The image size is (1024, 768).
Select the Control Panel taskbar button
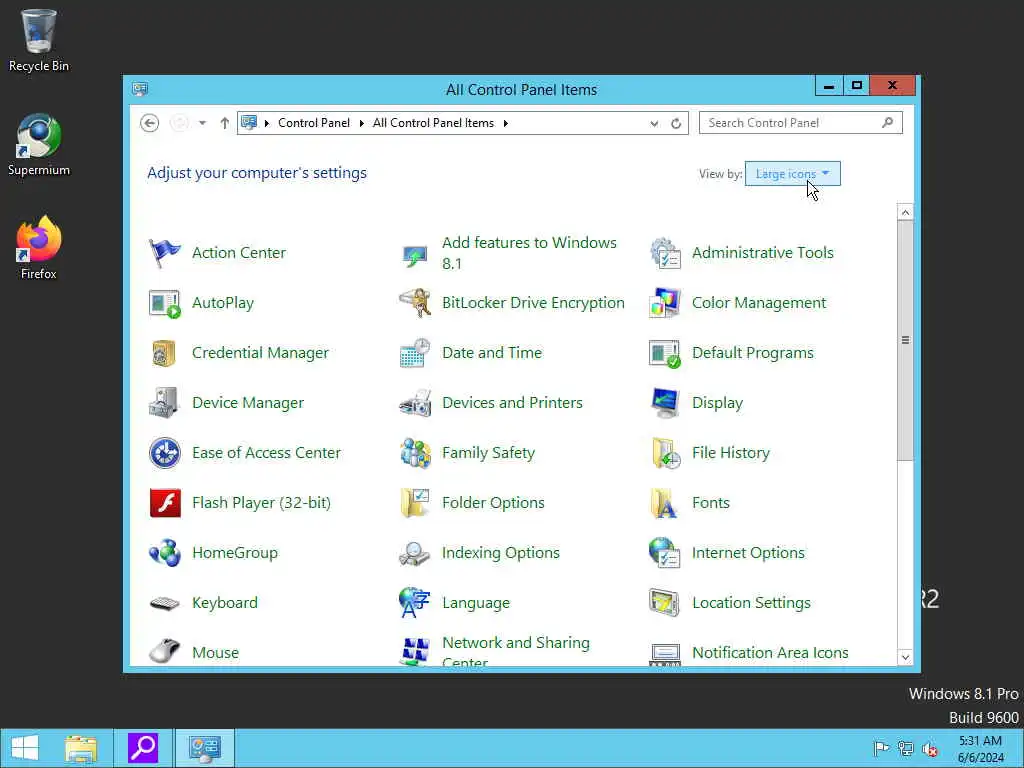(204, 748)
